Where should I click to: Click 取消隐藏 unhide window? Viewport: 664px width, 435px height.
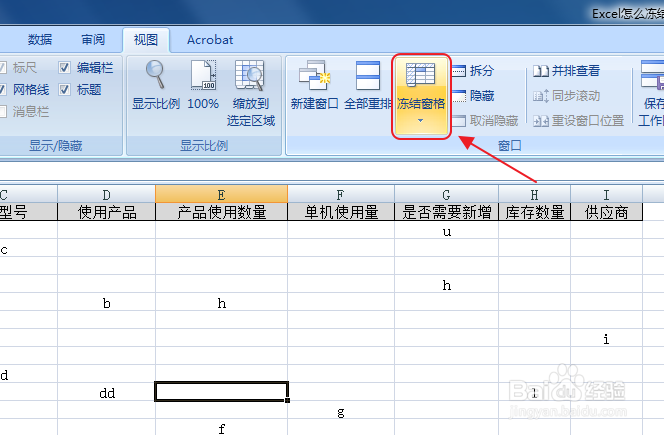pos(486,121)
